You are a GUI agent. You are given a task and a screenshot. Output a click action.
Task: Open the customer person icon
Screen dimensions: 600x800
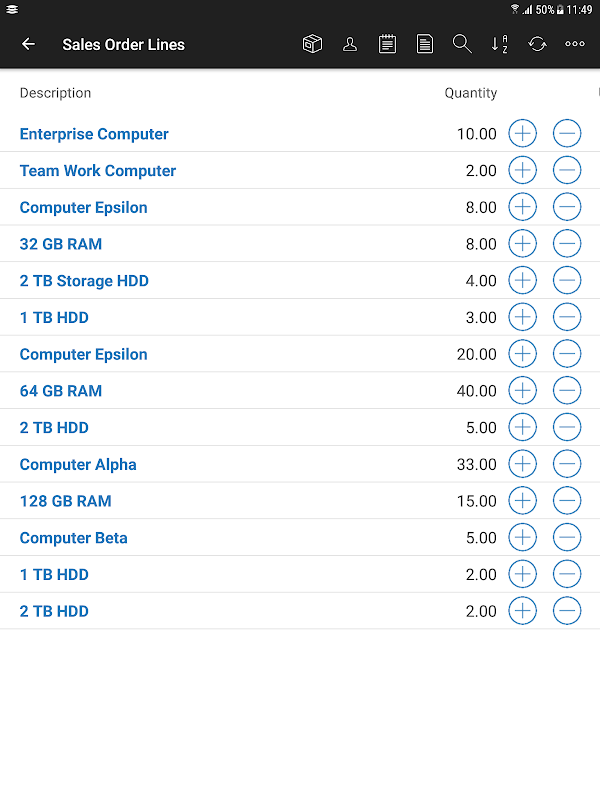pyautogui.click(x=350, y=44)
